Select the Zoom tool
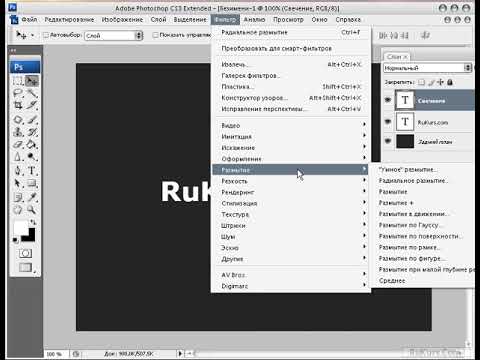The width and height of the screenshot is (480, 360). 32,210
